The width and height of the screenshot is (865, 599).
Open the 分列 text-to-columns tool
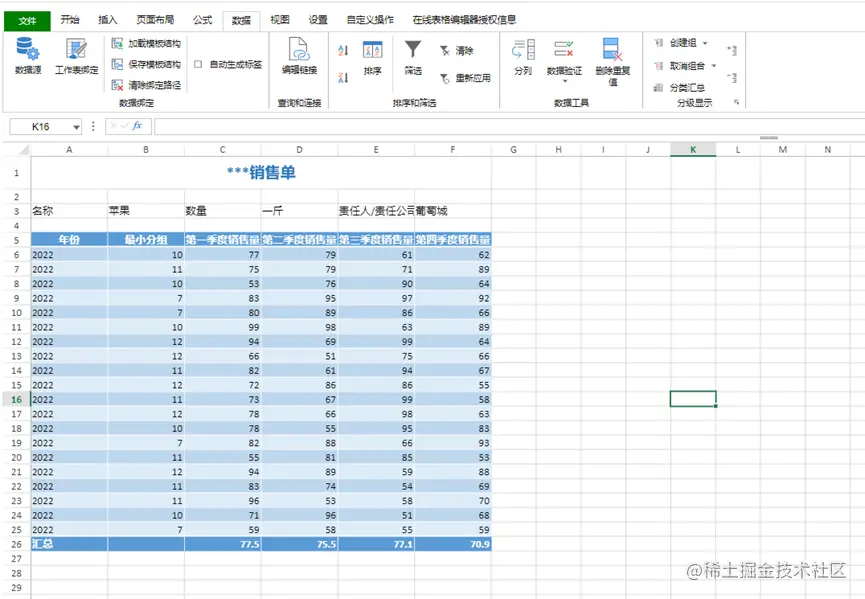click(x=523, y=57)
